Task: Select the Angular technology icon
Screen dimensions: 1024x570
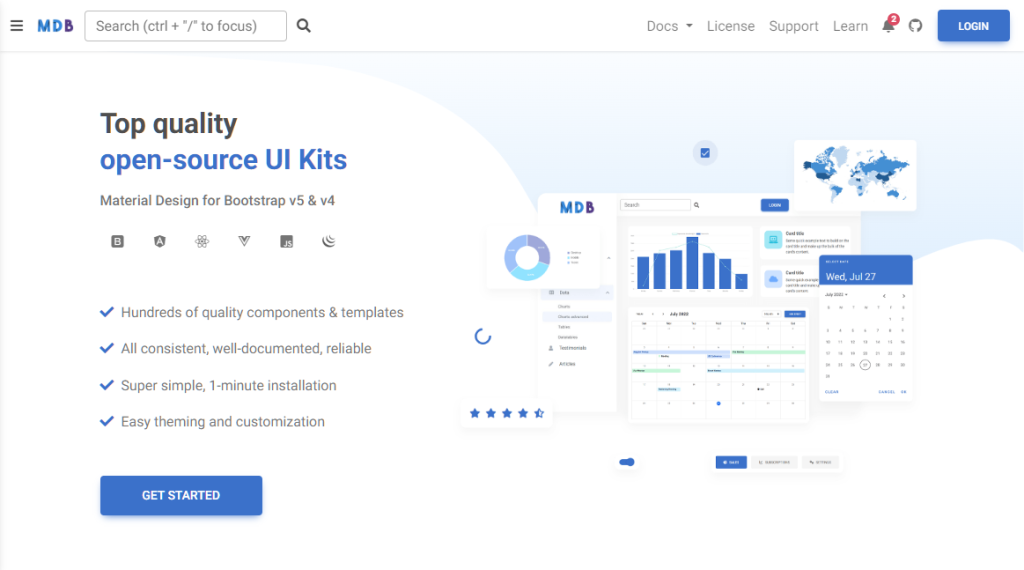Action: tap(159, 242)
